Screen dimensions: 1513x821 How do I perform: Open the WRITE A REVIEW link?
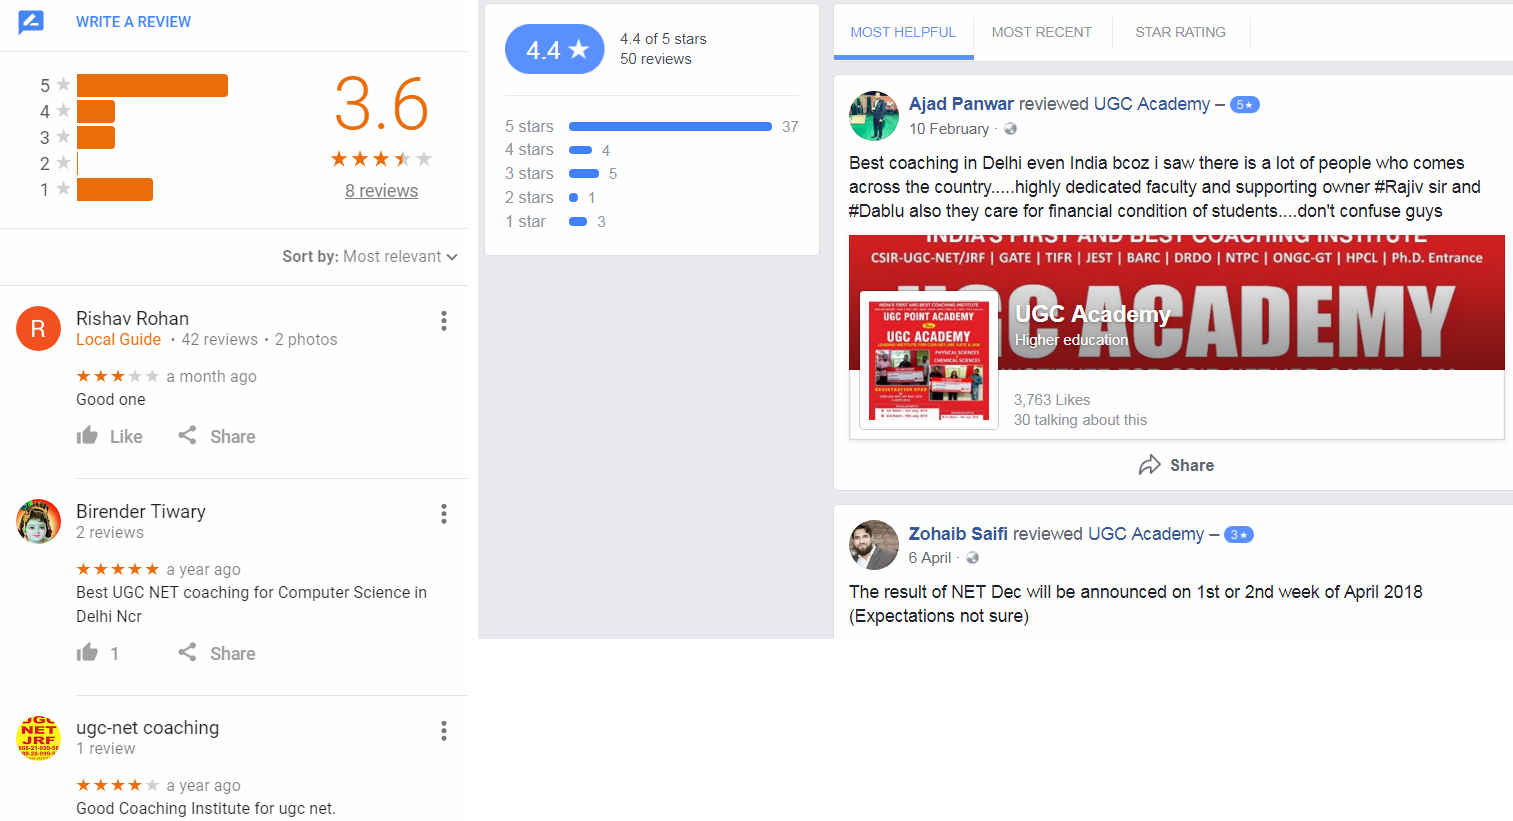pos(133,22)
